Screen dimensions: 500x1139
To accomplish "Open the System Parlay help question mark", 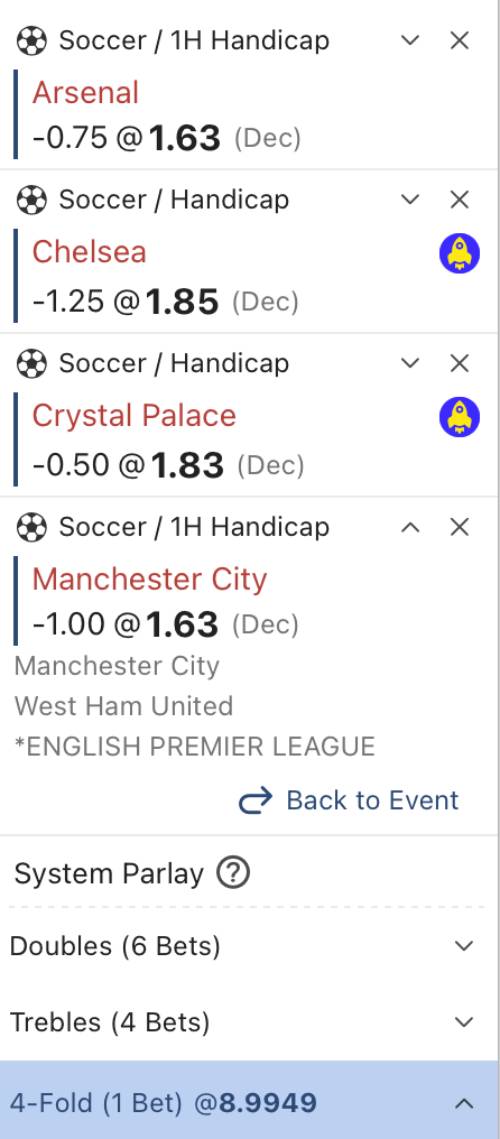I will click(233, 872).
